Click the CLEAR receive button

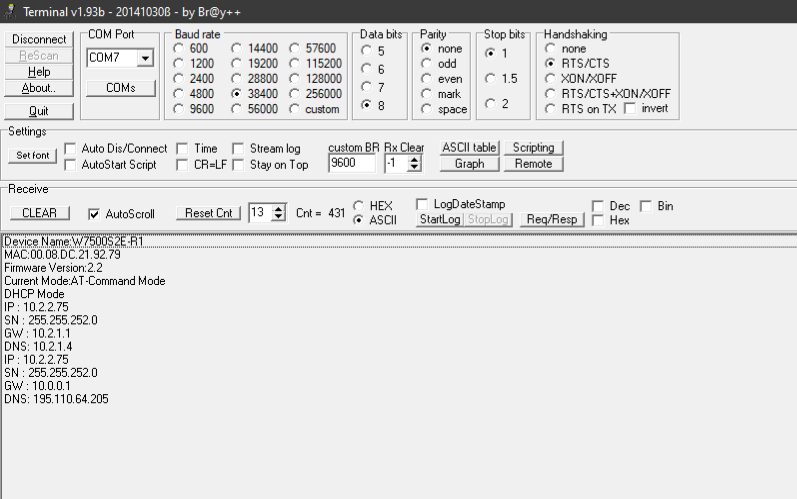point(39,213)
